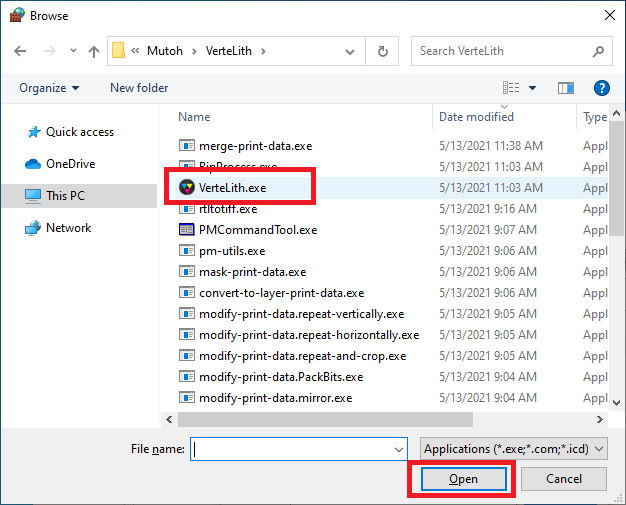Click the search magnifier icon

(598, 51)
